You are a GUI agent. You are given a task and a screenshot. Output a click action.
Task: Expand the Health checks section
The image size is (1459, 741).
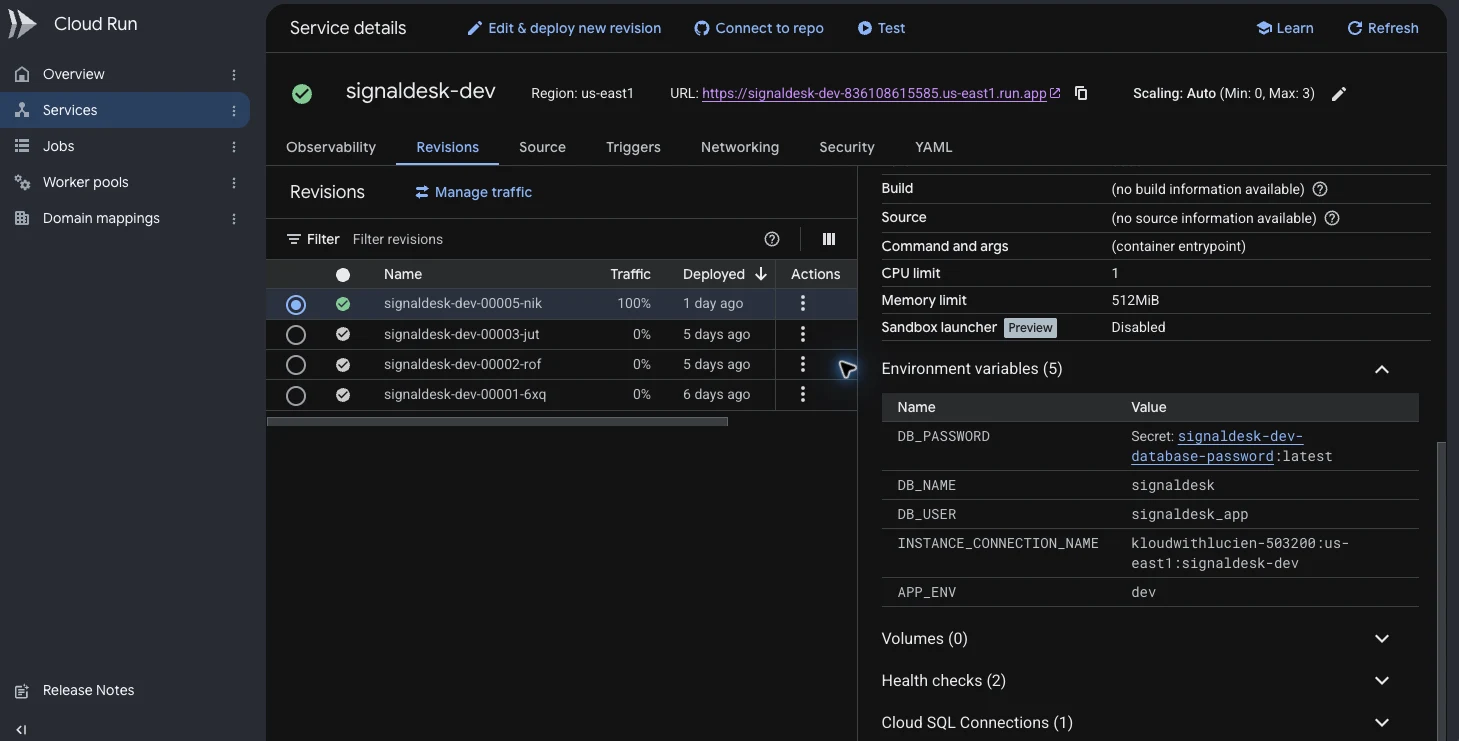1382,681
